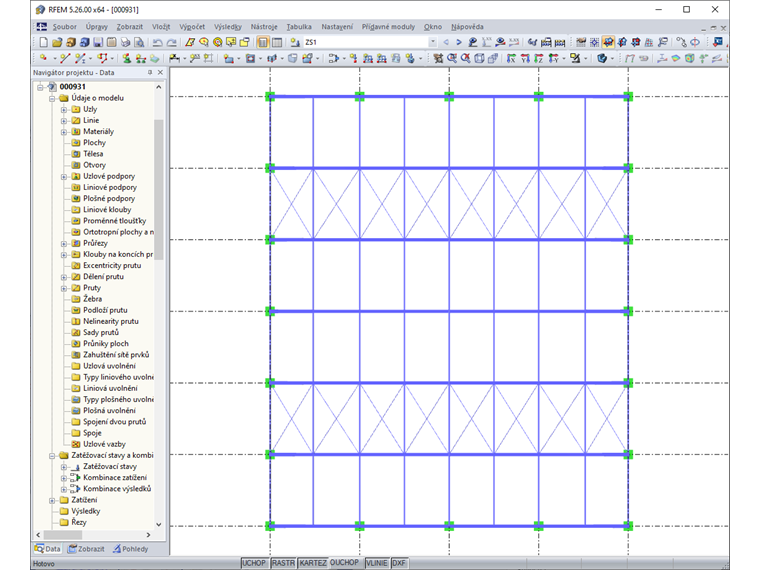760x570 pixels.
Task: Open the Výsledky menu
Action: [x=228, y=27]
